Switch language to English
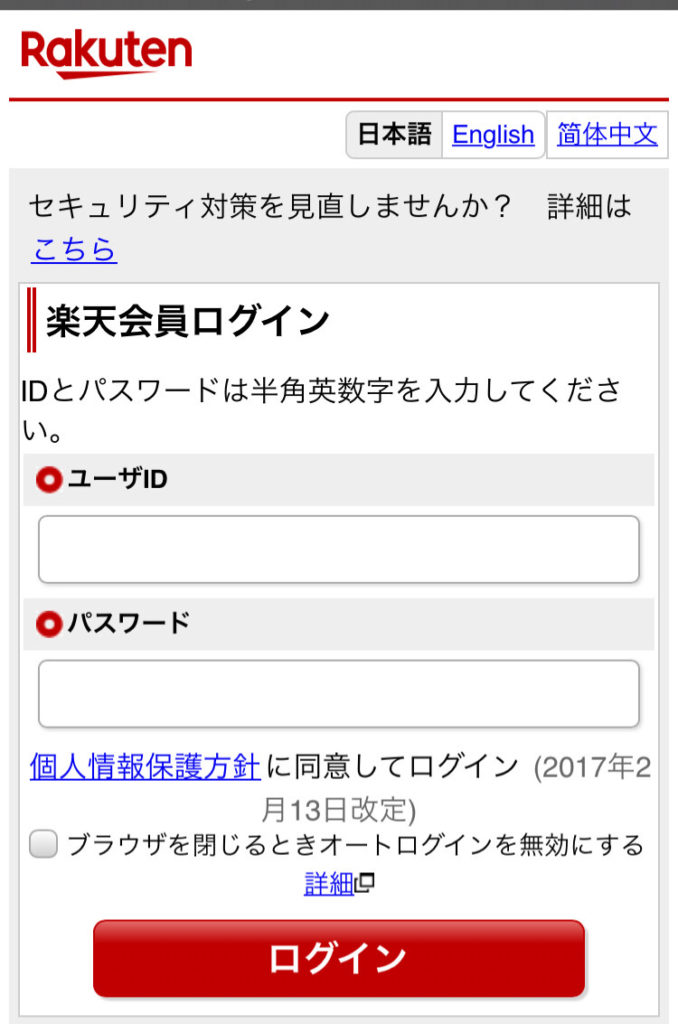Viewport: 678px width, 1024px height. [x=493, y=135]
